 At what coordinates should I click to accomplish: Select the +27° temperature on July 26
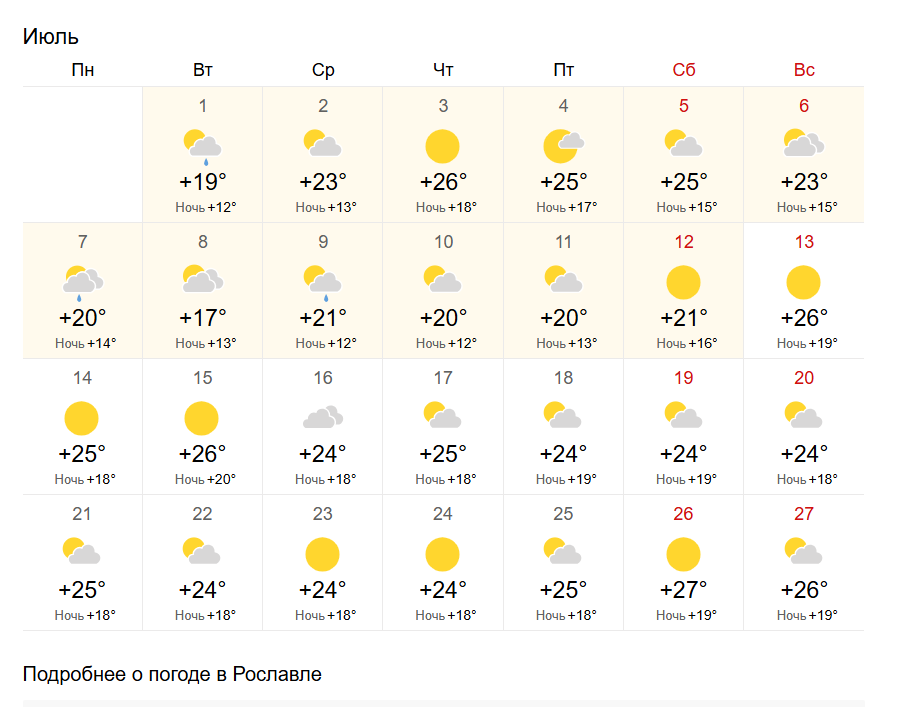pos(683,589)
